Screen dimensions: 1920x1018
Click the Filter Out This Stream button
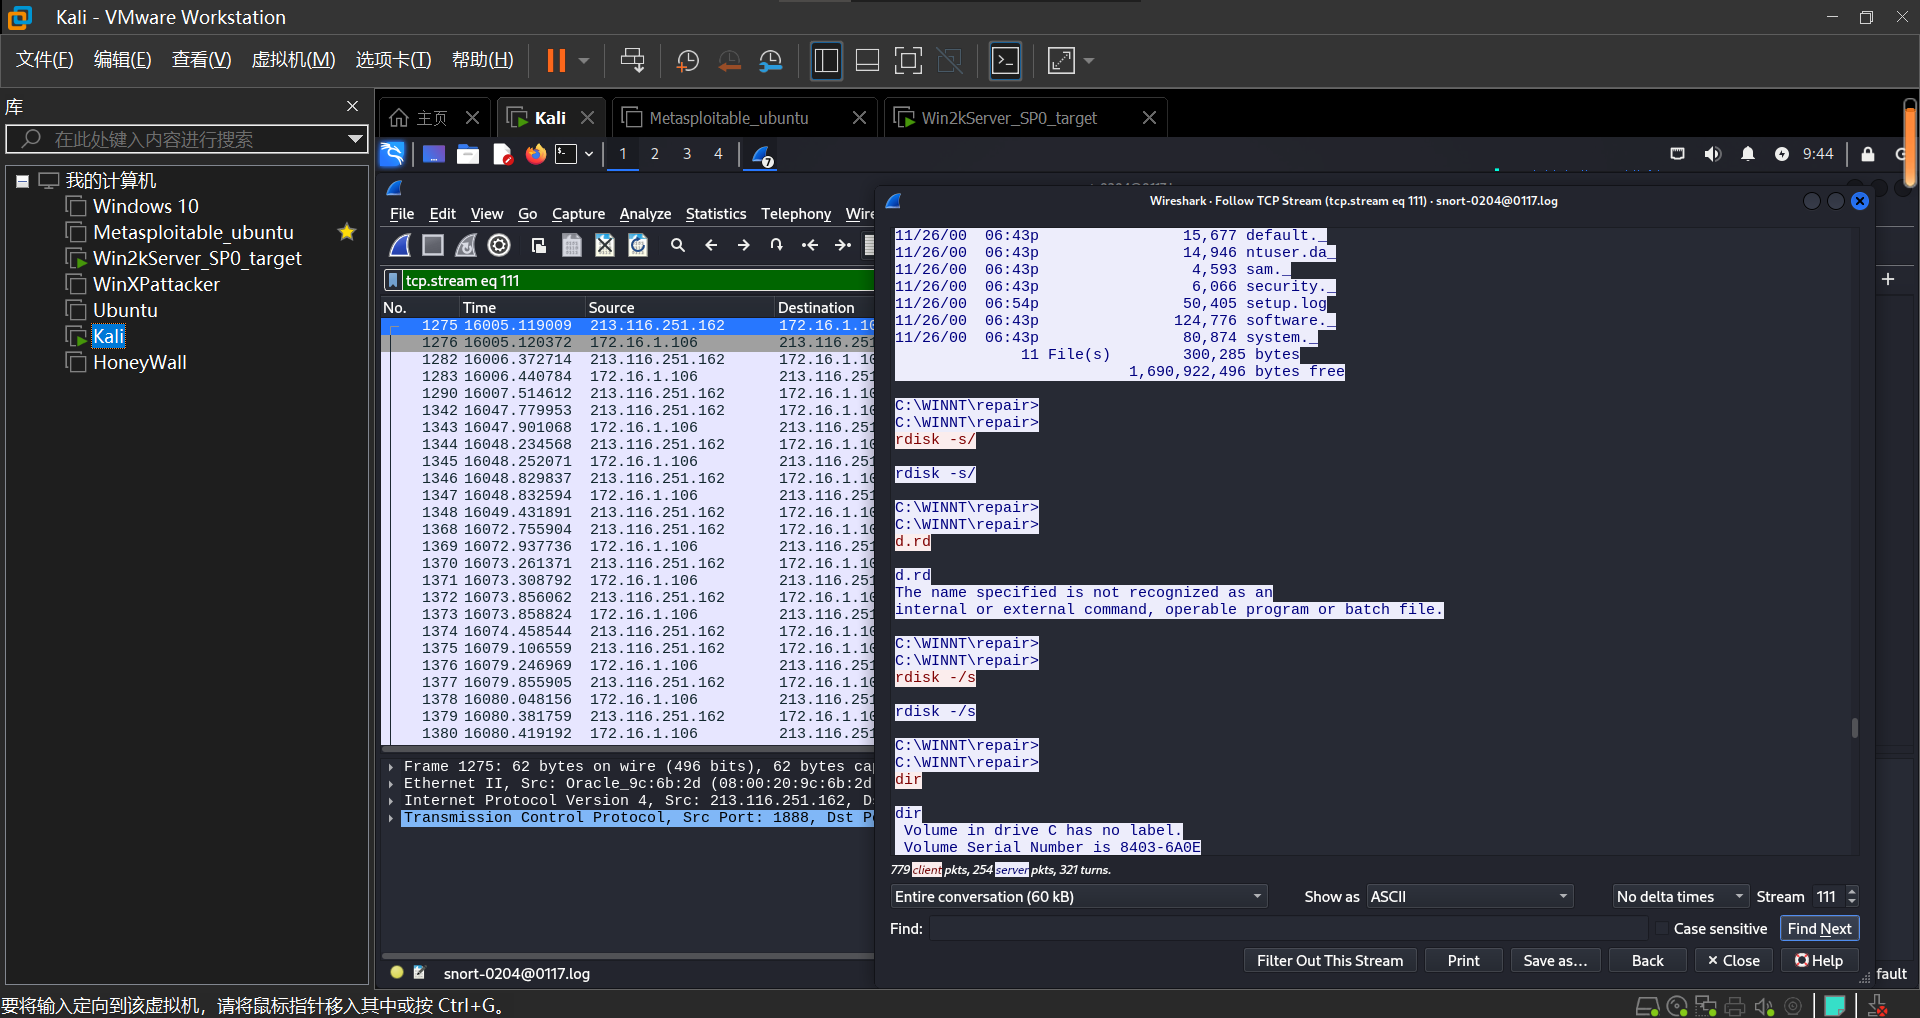tap(1329, 960)
